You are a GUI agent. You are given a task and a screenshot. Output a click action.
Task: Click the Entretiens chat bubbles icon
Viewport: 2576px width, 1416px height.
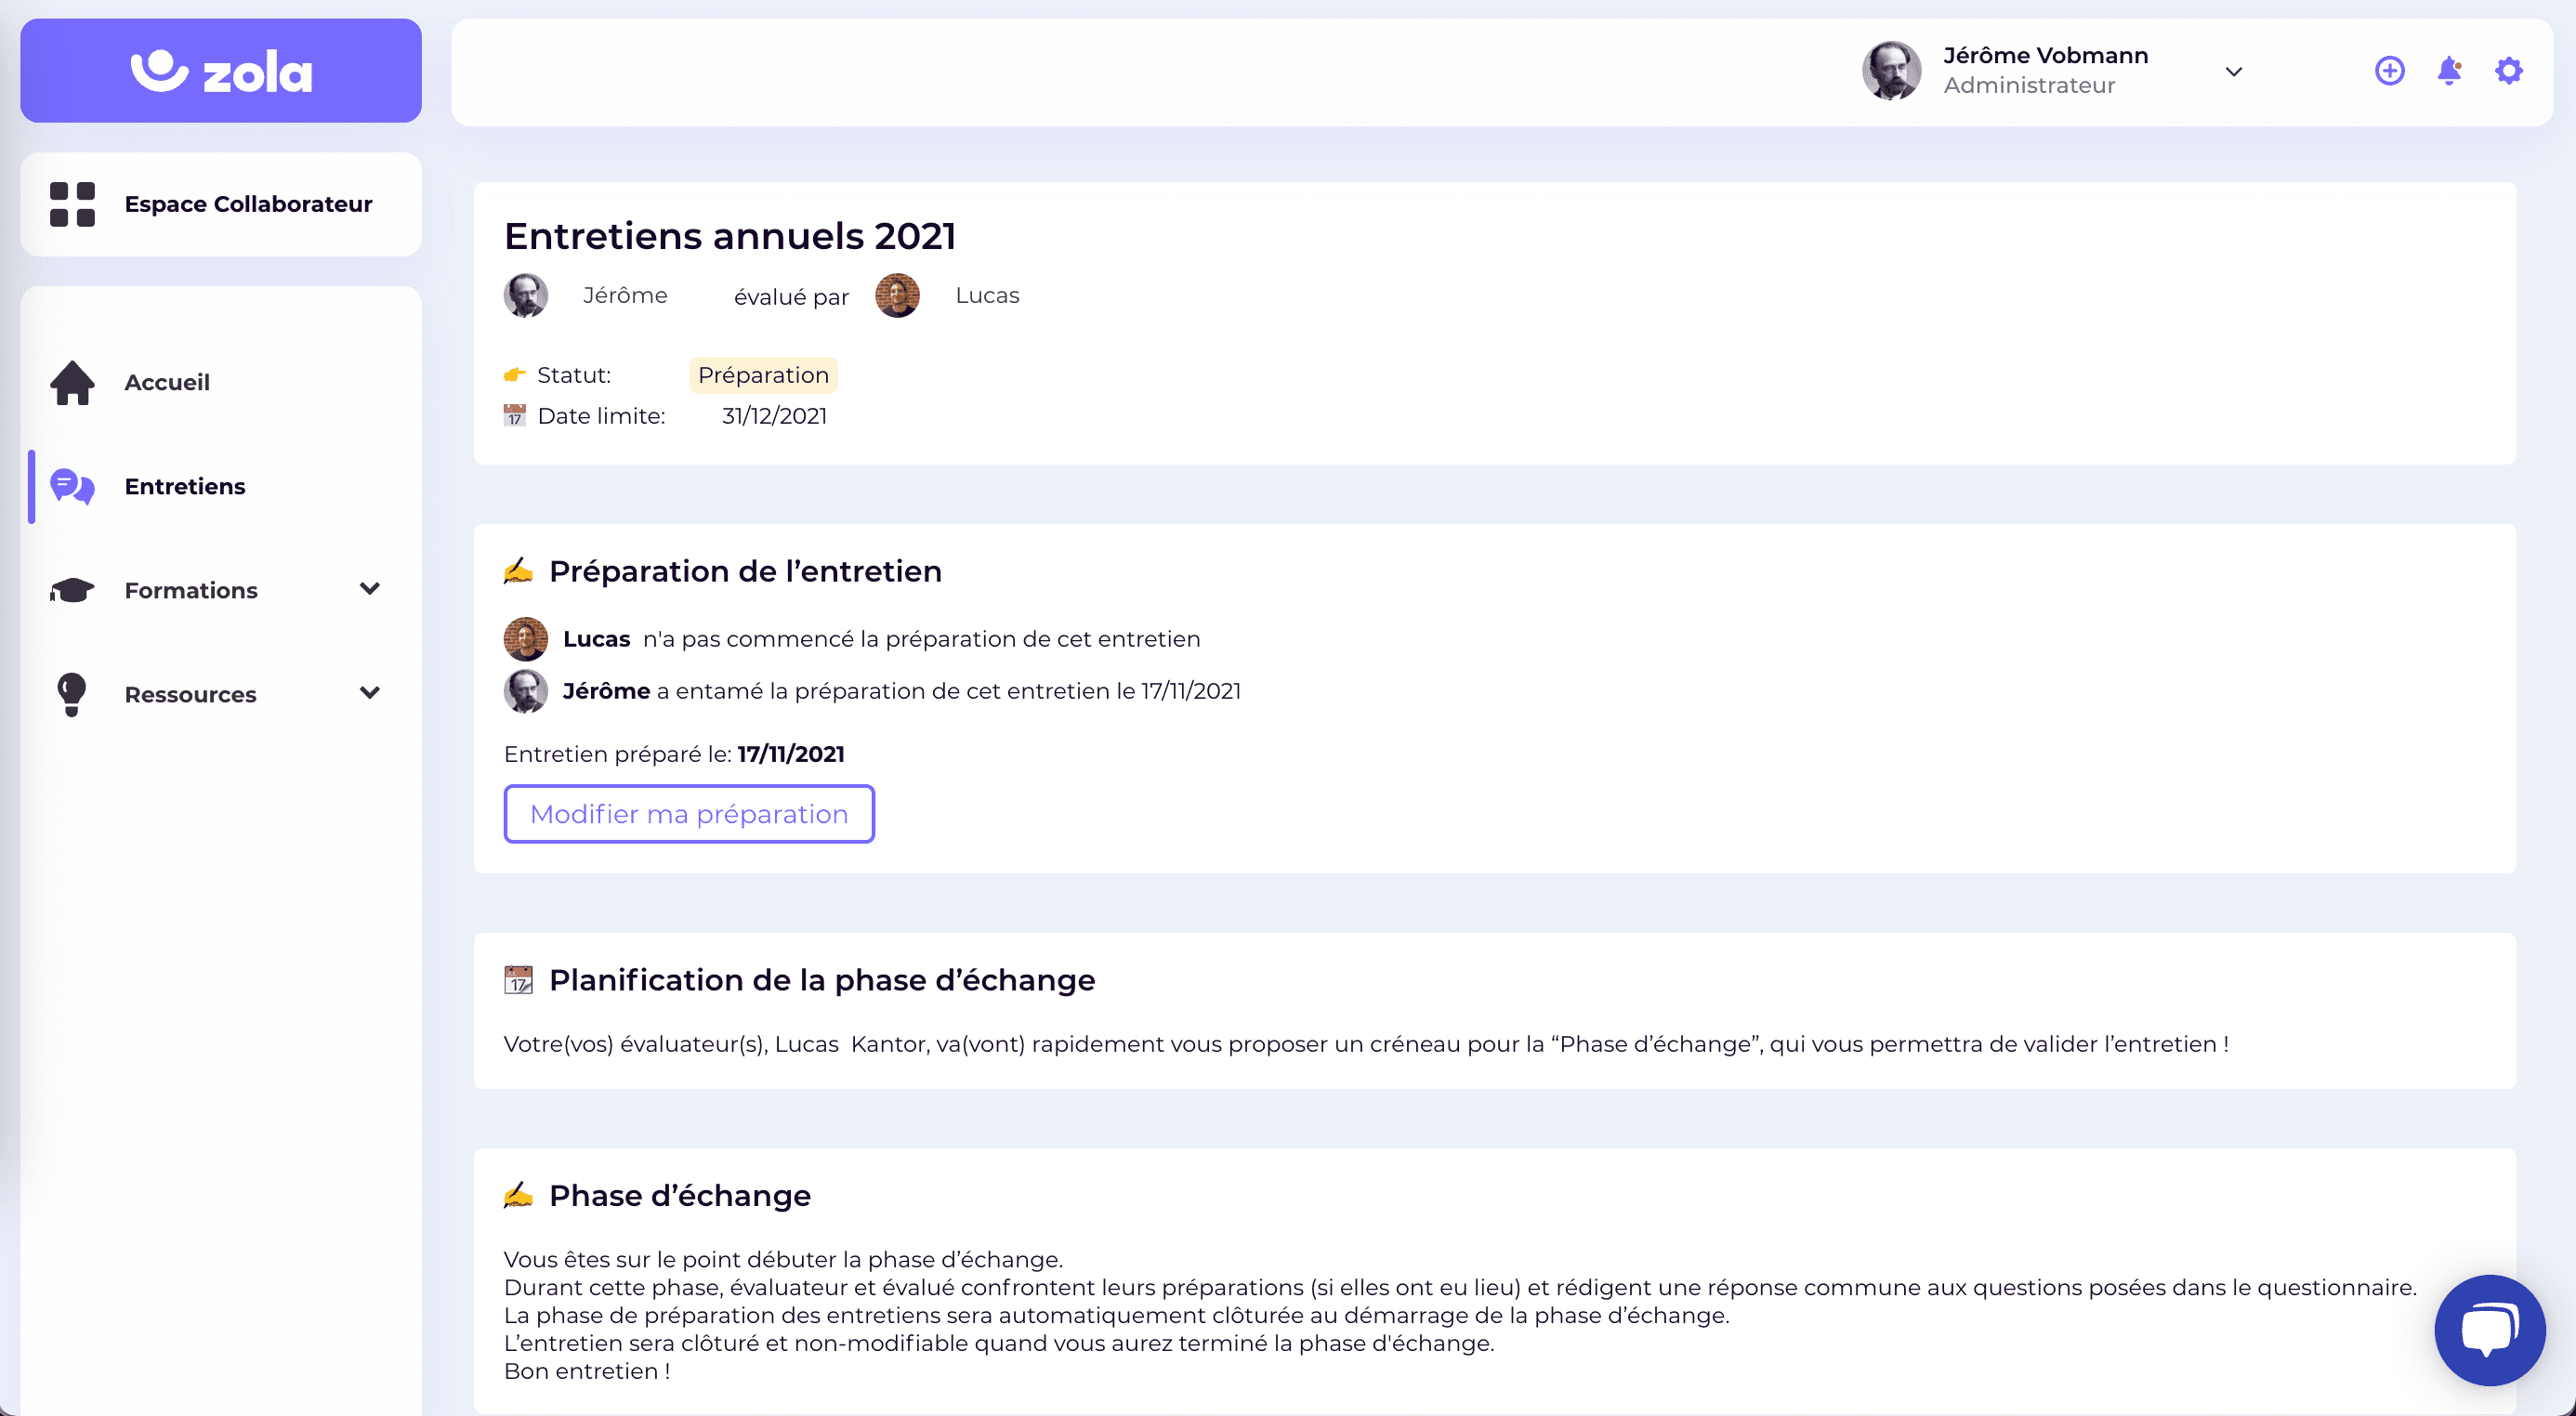pyautogui.click(x=72, y=486)
